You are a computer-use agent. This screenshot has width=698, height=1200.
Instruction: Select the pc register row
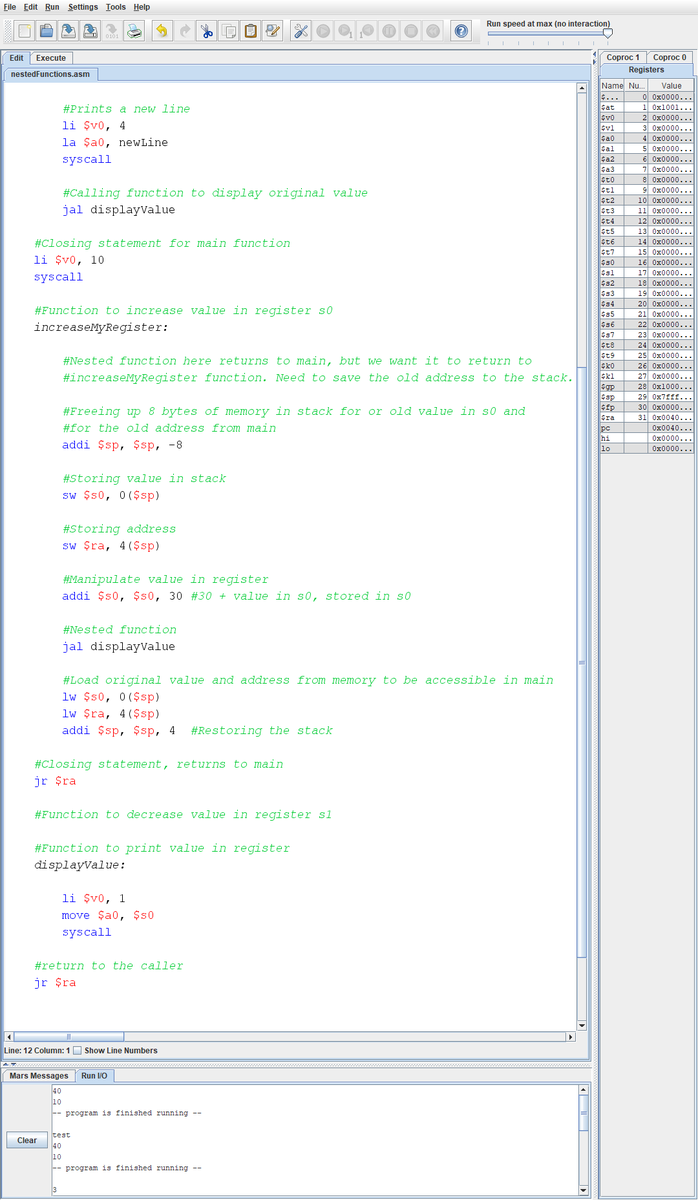point(646,428)
